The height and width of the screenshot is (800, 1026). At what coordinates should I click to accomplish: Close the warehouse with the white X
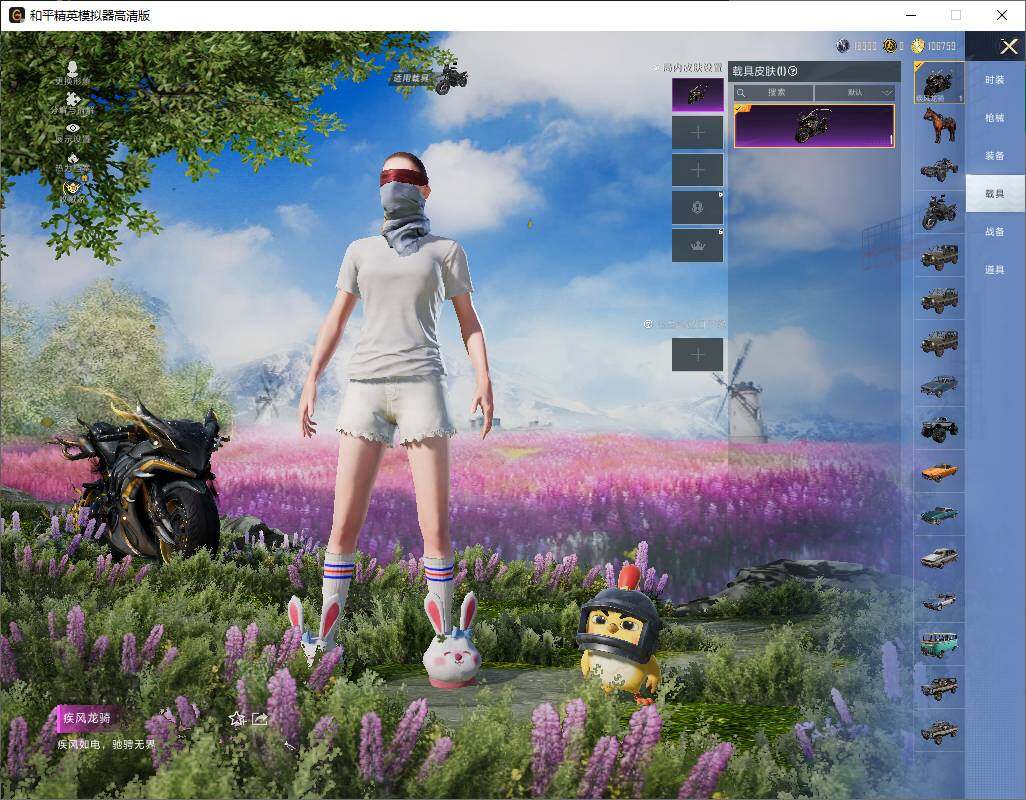1008,47
